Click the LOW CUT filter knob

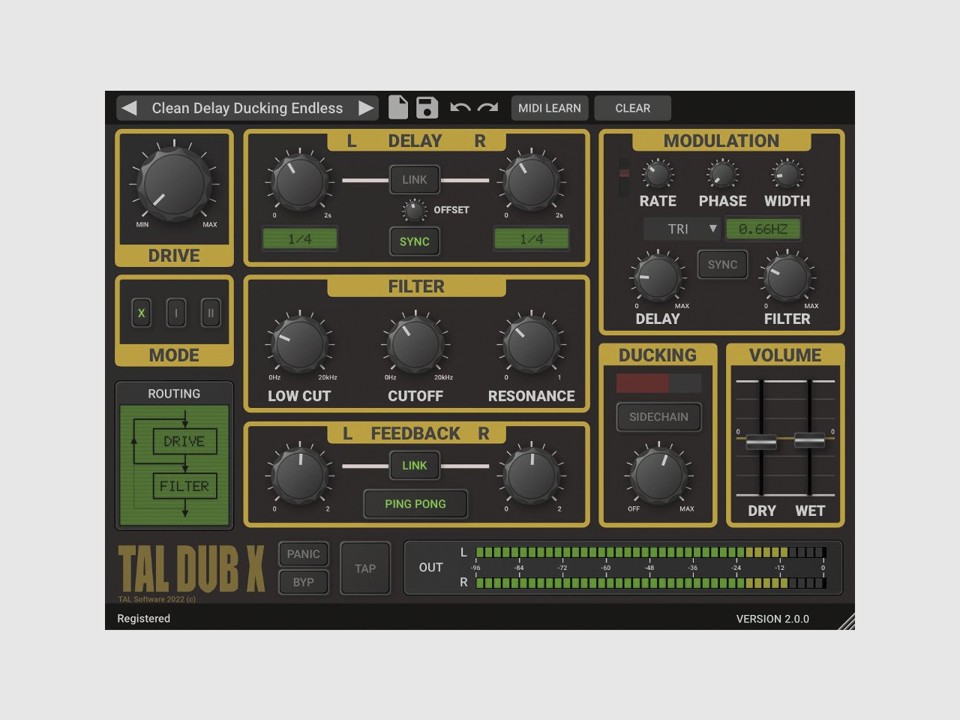[x=299, y=345]
